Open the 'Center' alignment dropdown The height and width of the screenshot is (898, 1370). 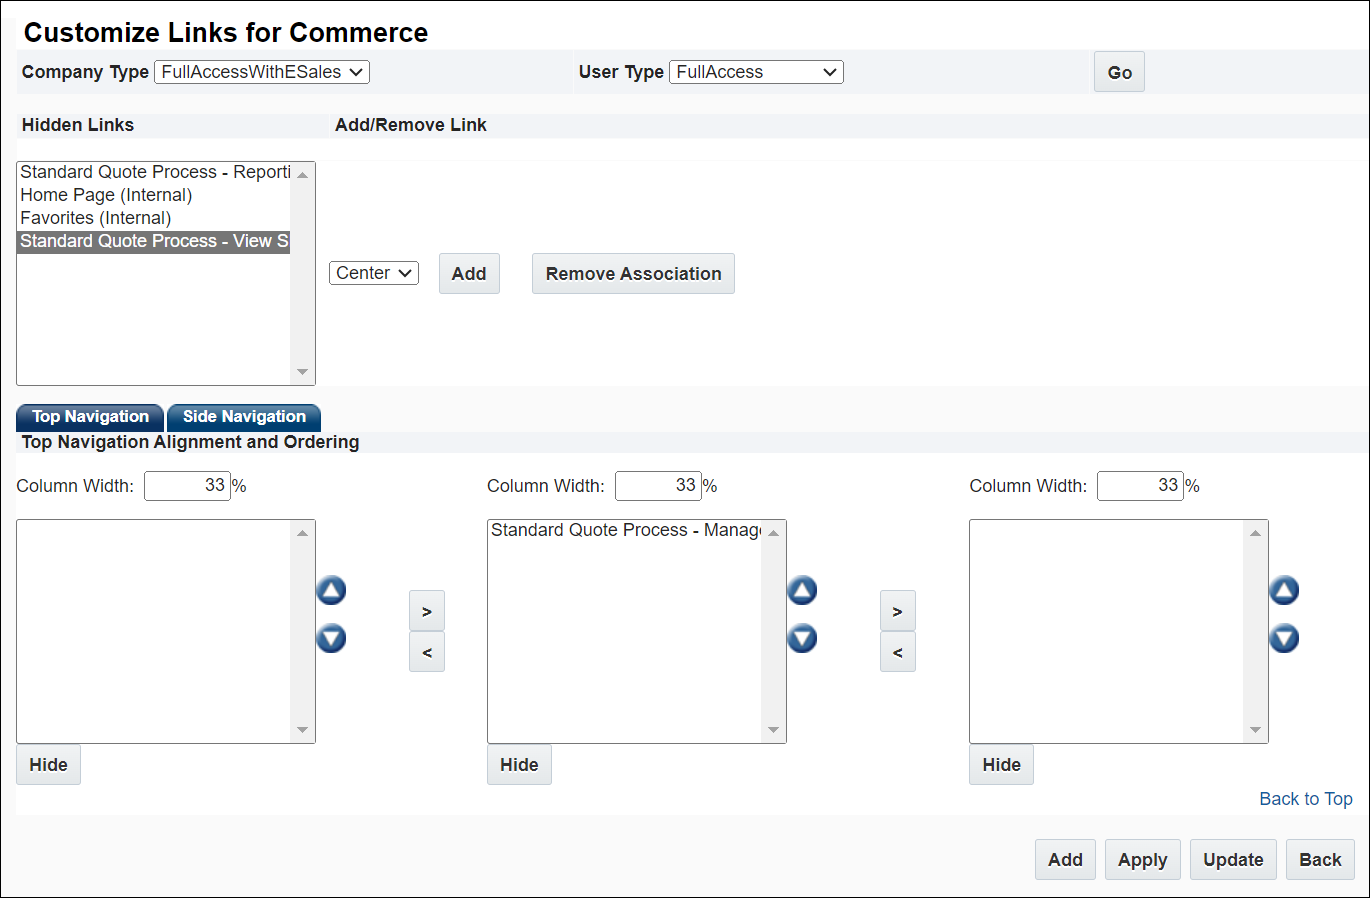coord(373,272)
